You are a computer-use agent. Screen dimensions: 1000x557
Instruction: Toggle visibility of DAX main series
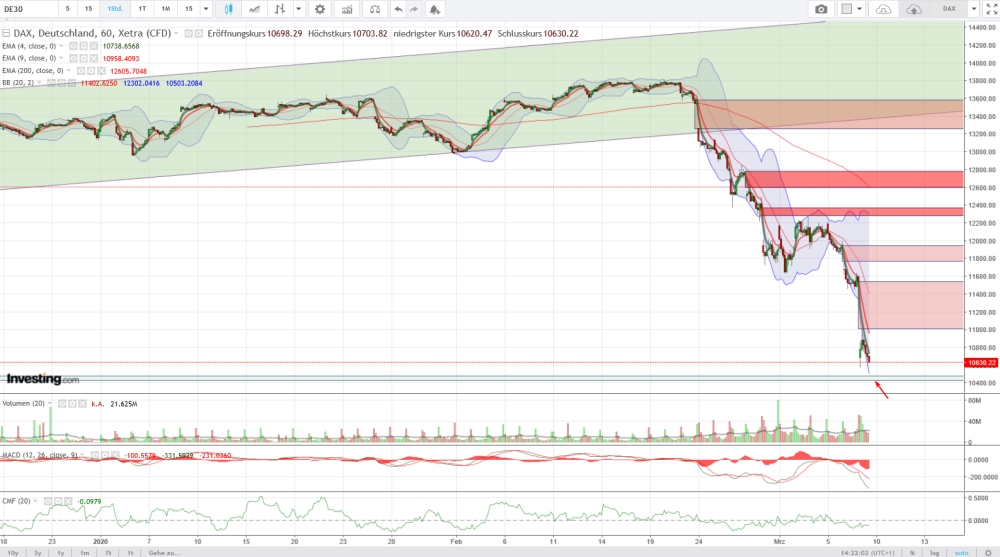(x=189, y=33)
